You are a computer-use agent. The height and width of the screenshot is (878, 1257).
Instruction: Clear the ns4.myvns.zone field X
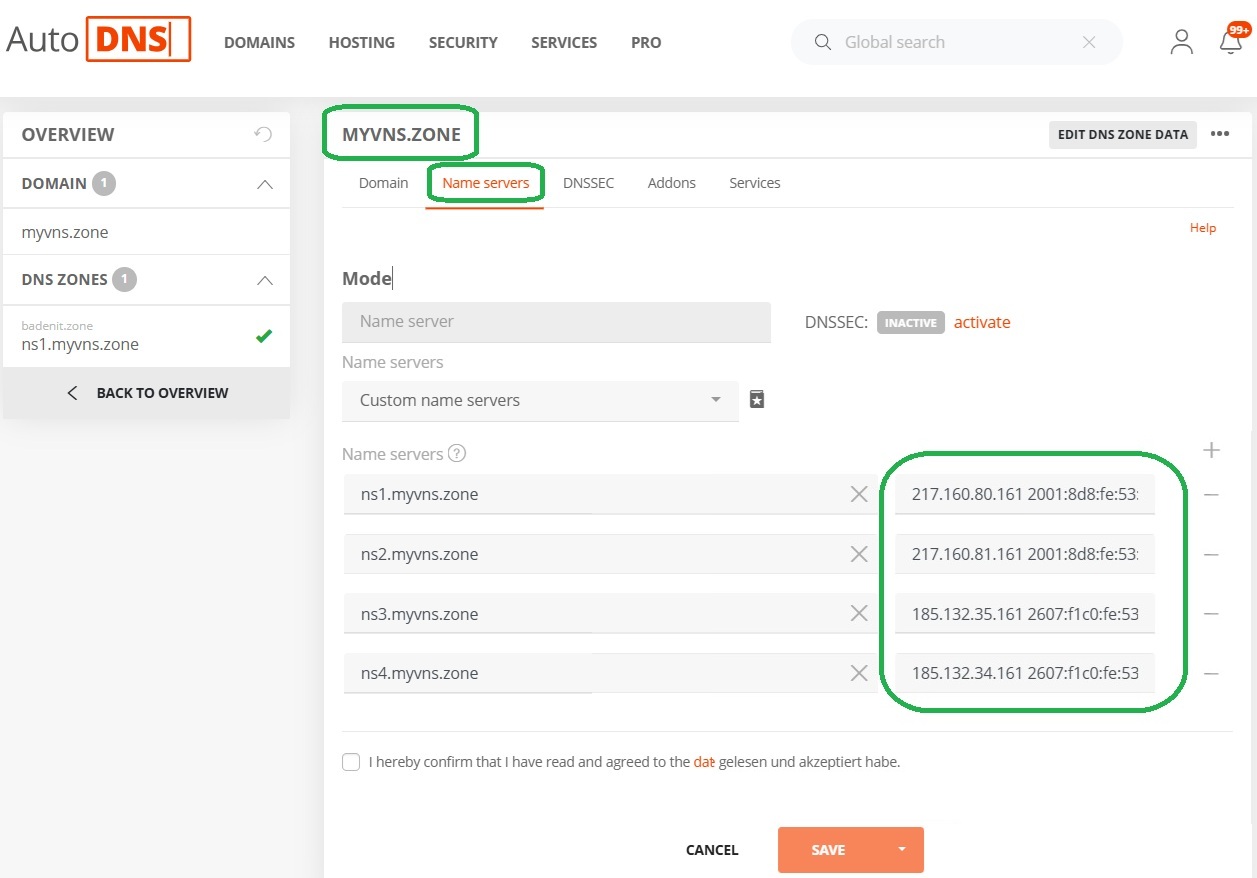(859, 673)
